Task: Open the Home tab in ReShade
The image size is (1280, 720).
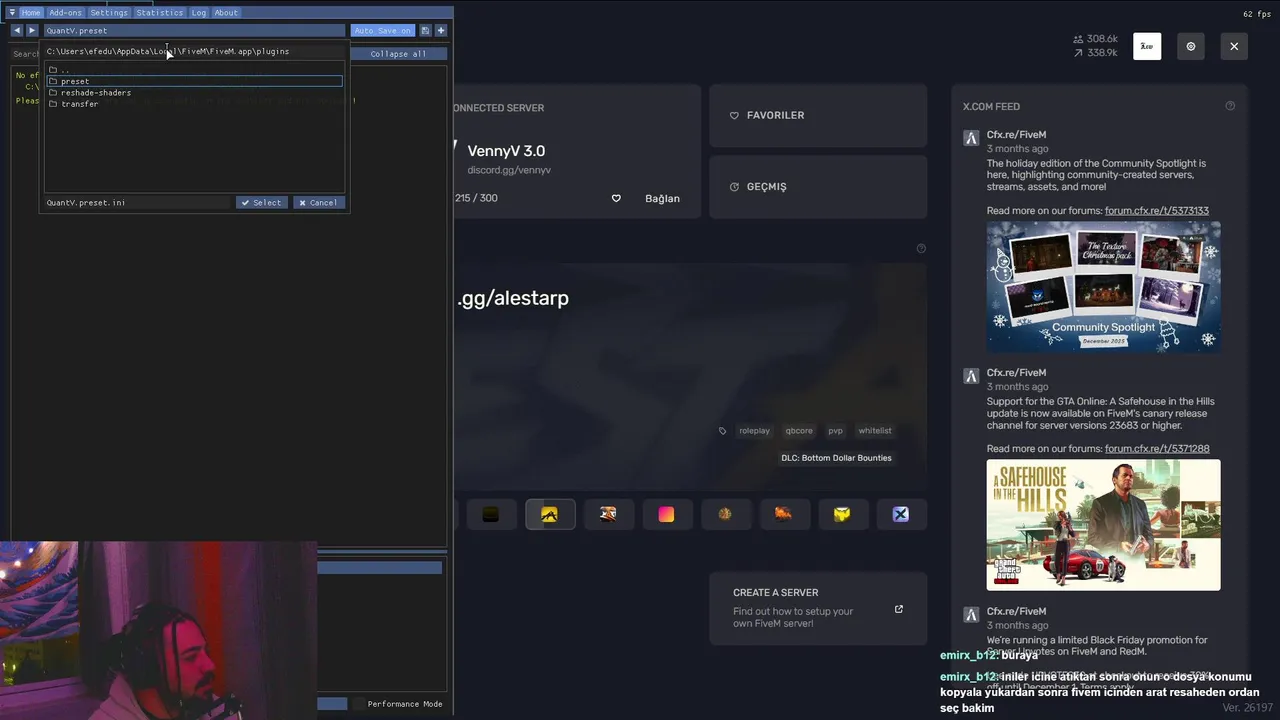Action: click(x=31, y=13)
